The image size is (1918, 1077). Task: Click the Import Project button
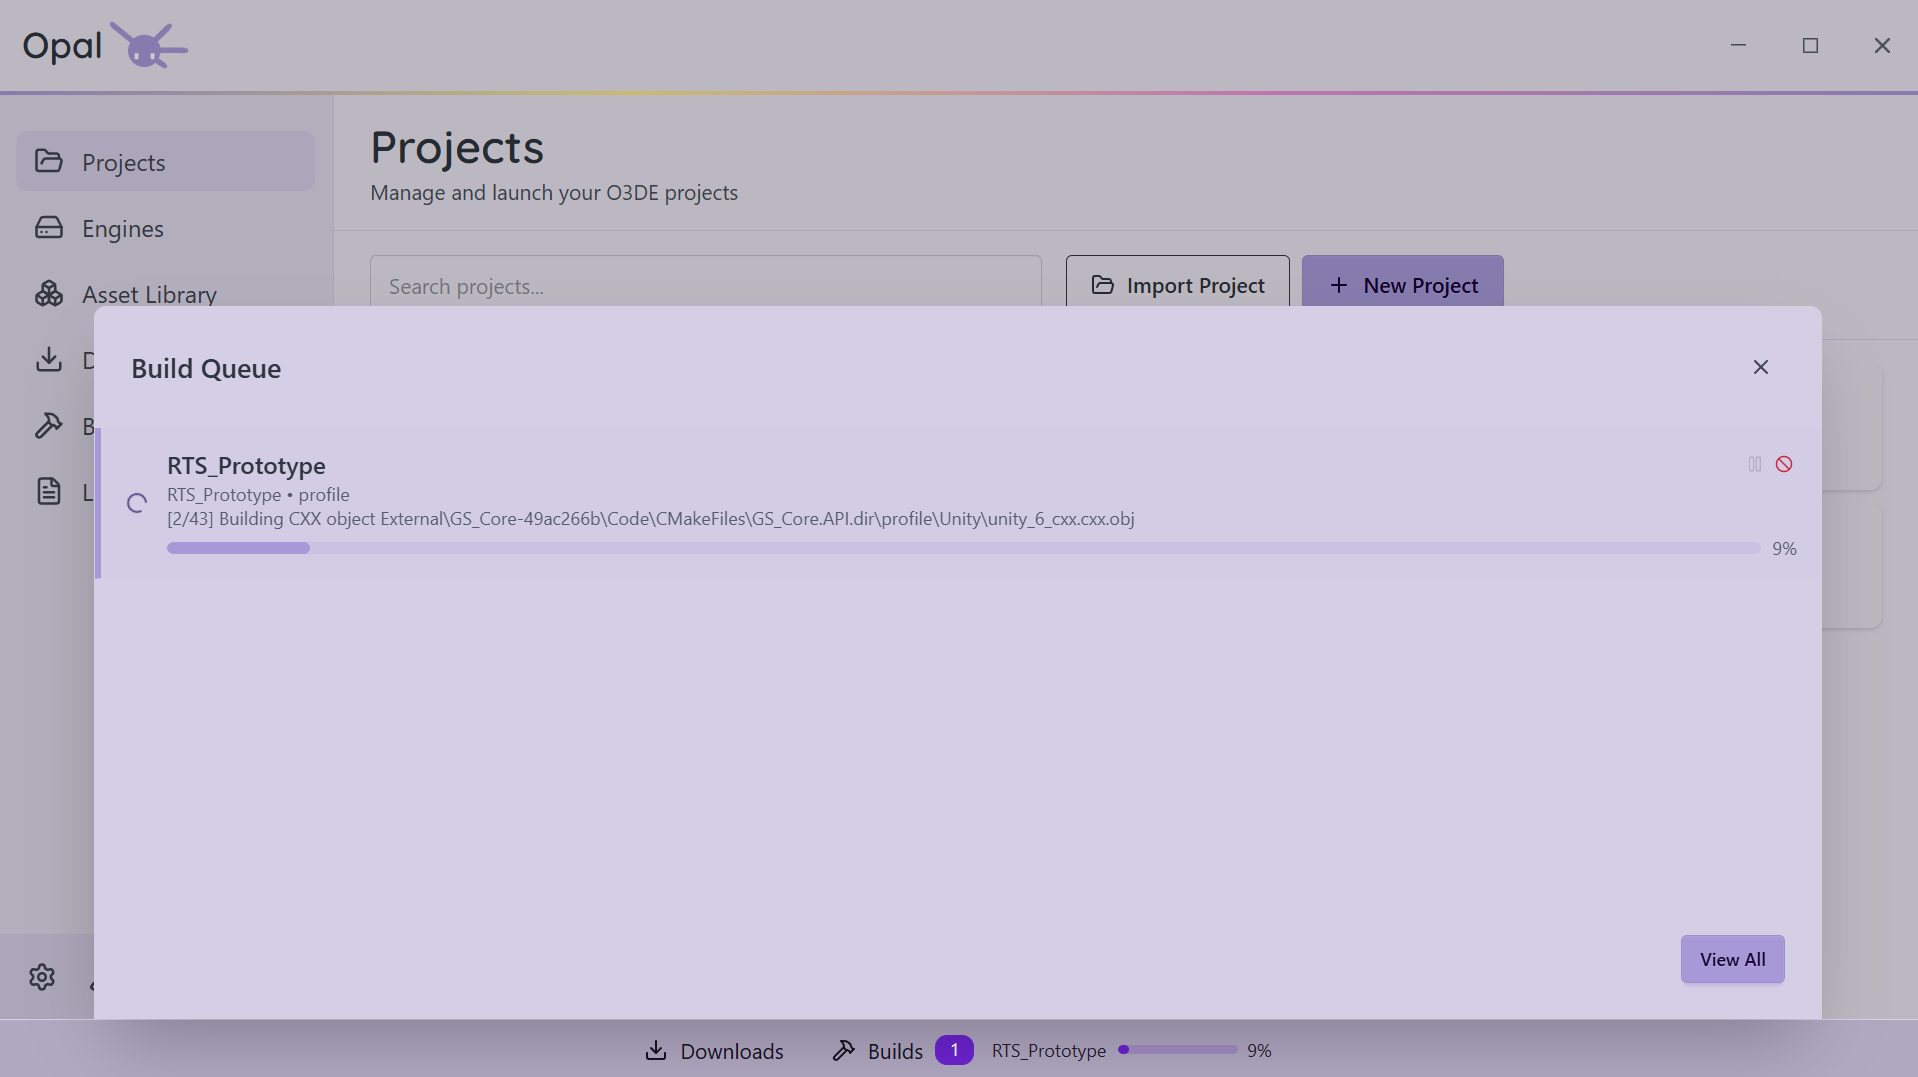click(1177, 285)
